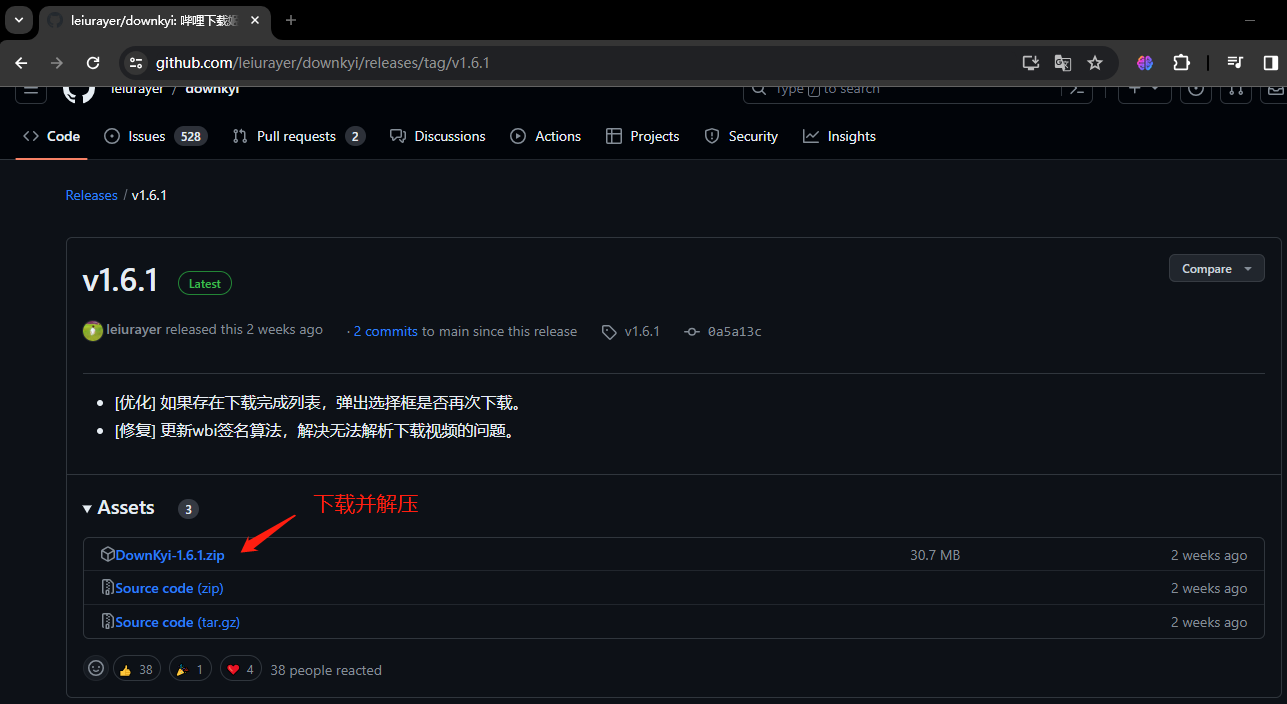The height and width of the screenshot is (704, 1287).
Task: Toggle the party popper reaction
Action: 190,669
